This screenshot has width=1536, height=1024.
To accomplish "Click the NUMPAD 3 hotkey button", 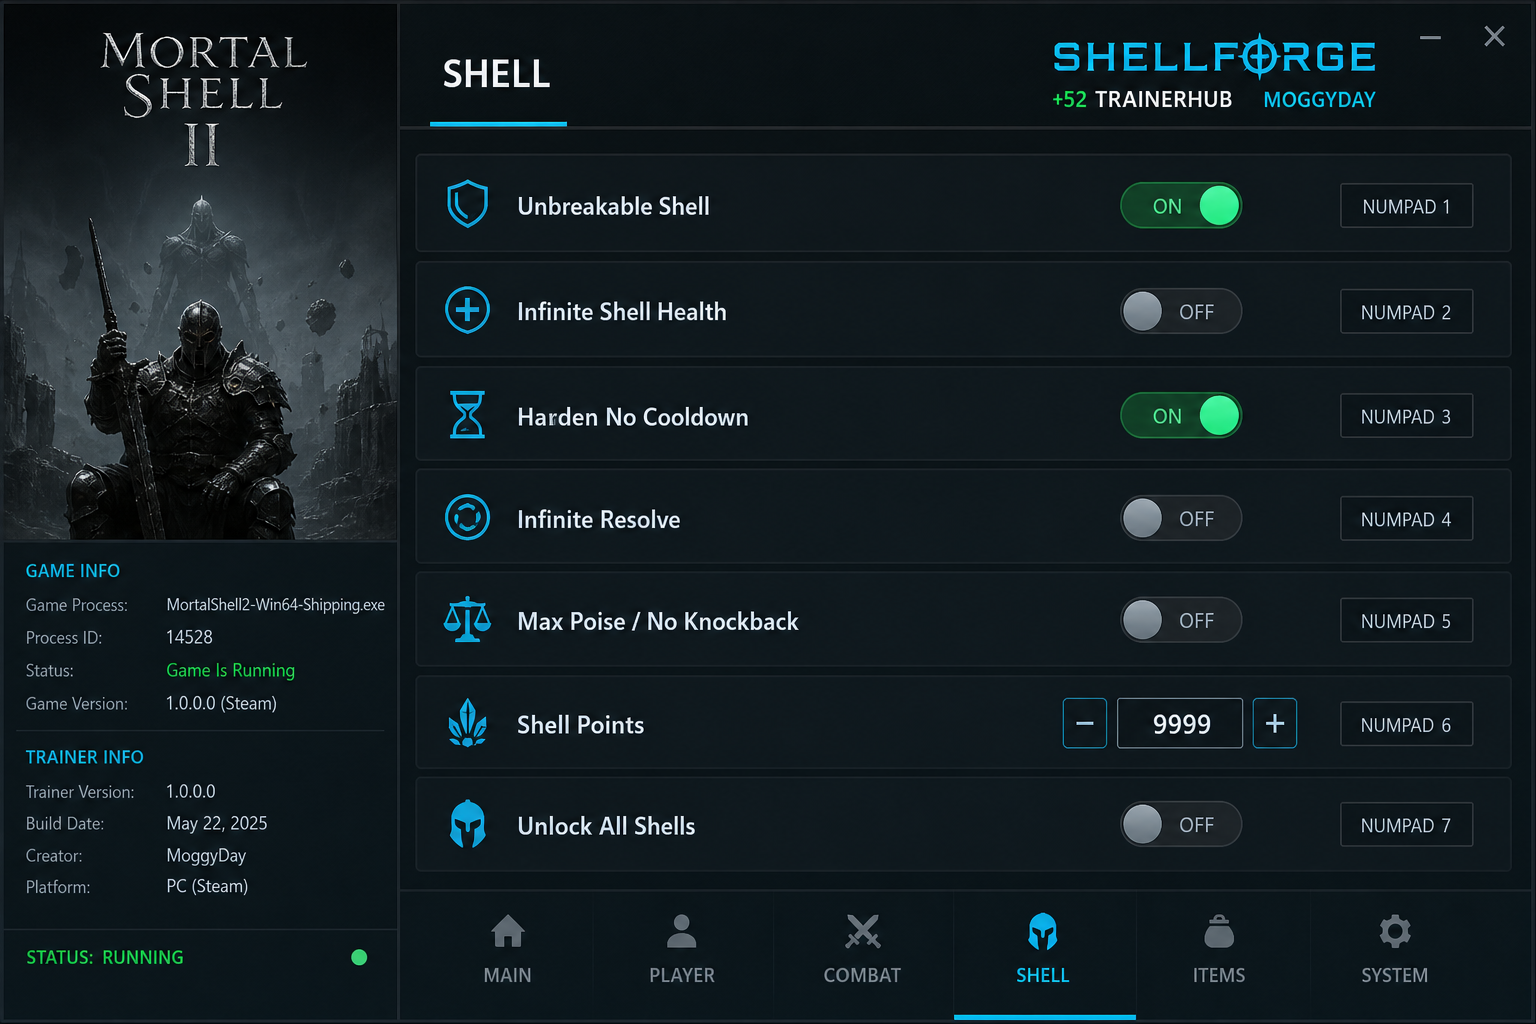I will (1406, 416).
